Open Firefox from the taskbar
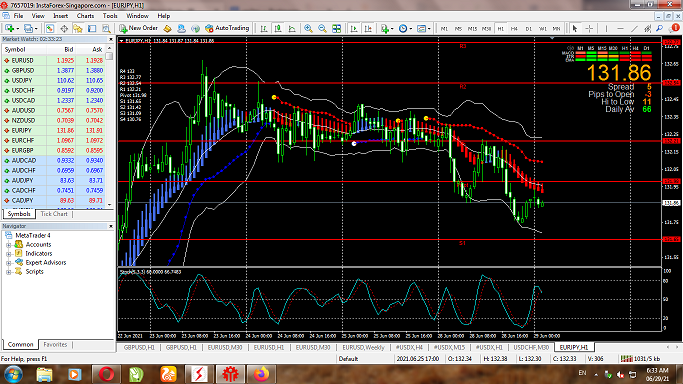Screen dimensions: 683x384 [x=261, y=374]
